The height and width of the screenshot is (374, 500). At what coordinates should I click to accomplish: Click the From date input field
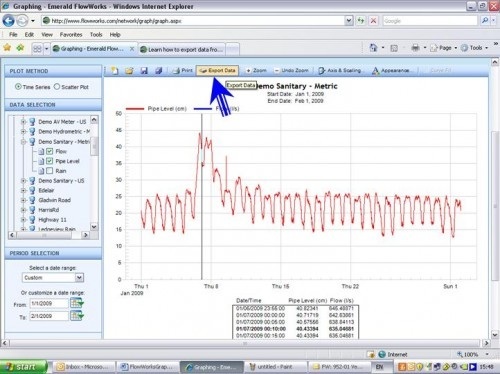[49, 303]
